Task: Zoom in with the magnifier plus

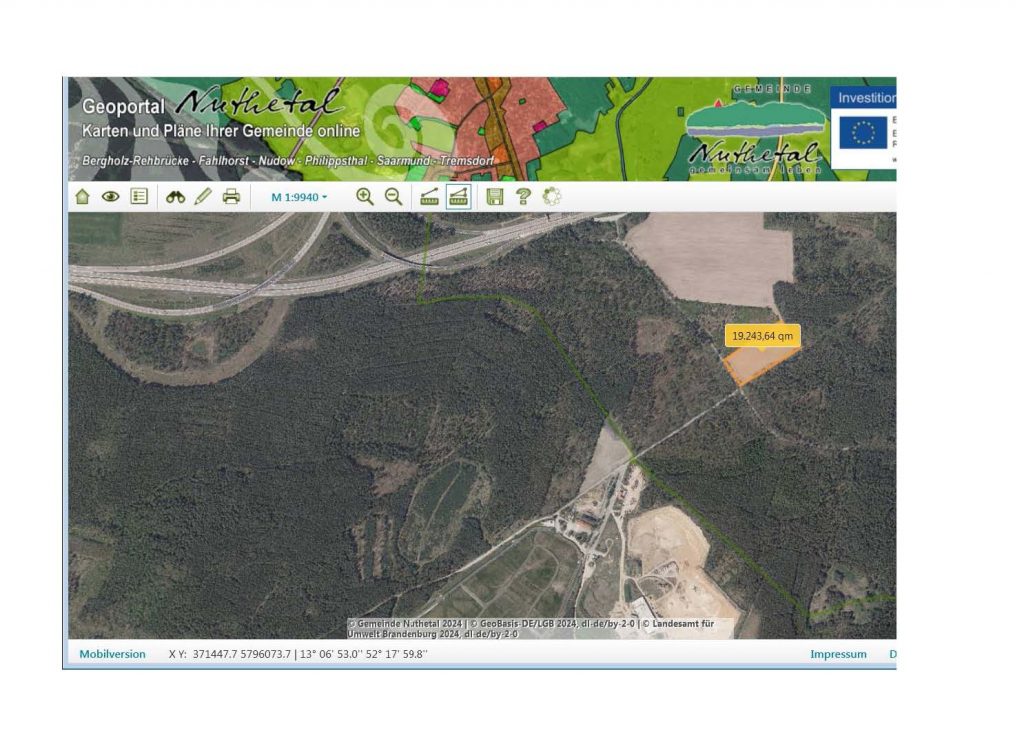Action: 365,197
